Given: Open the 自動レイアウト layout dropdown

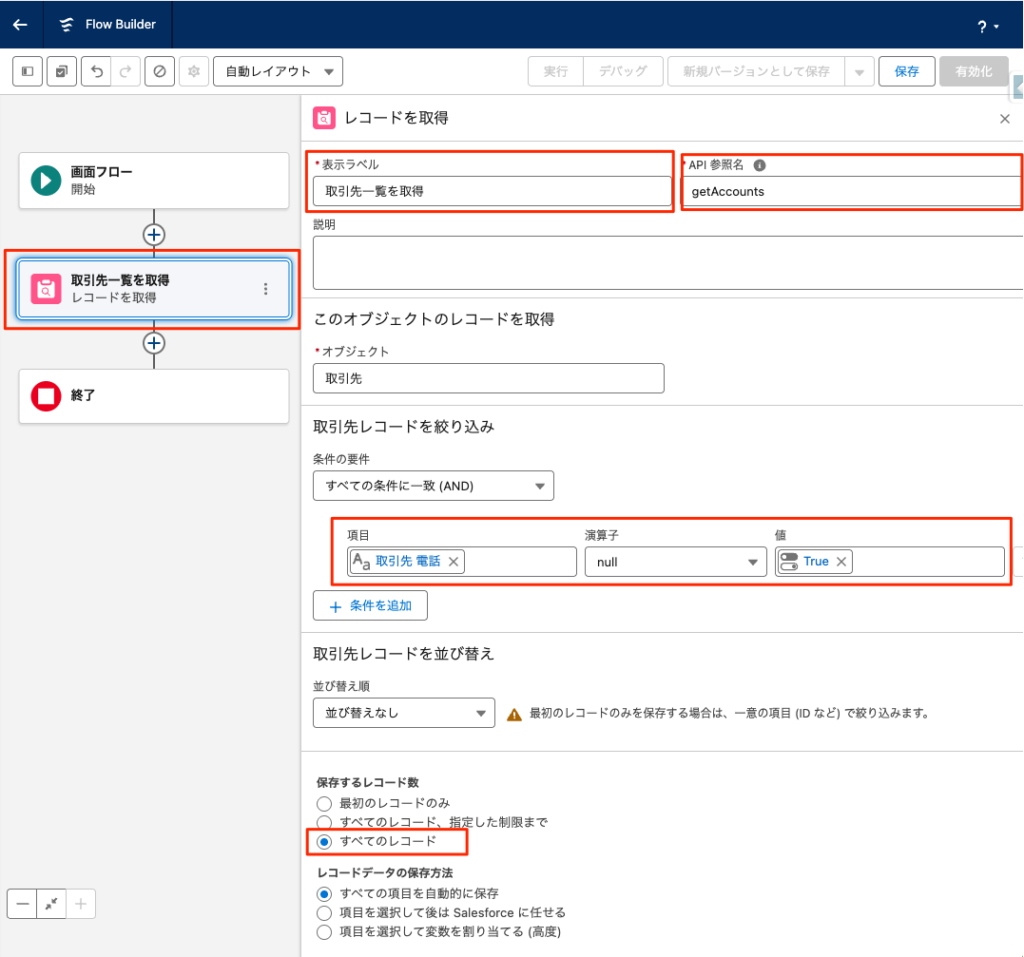Looking at the screenshot, I should pyautogui.click(x=278, y=72).
